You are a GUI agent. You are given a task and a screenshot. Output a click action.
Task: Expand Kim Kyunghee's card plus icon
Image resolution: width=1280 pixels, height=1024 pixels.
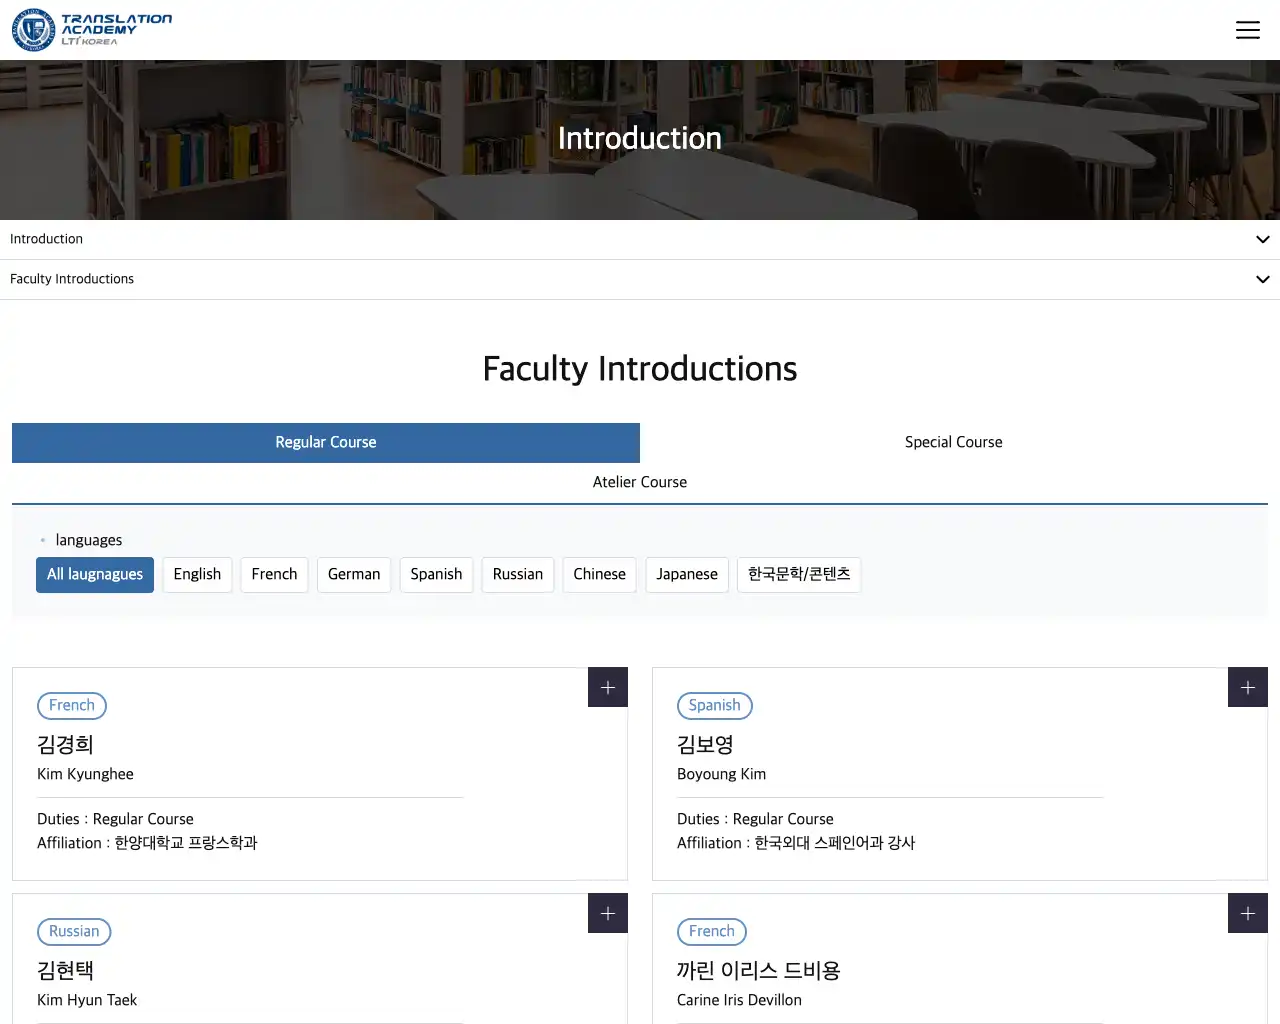[607, 688]
